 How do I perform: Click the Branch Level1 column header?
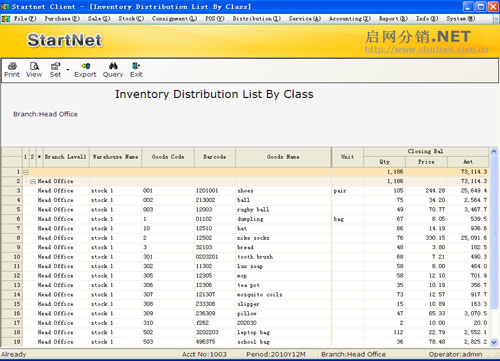[x=66, y=157]
